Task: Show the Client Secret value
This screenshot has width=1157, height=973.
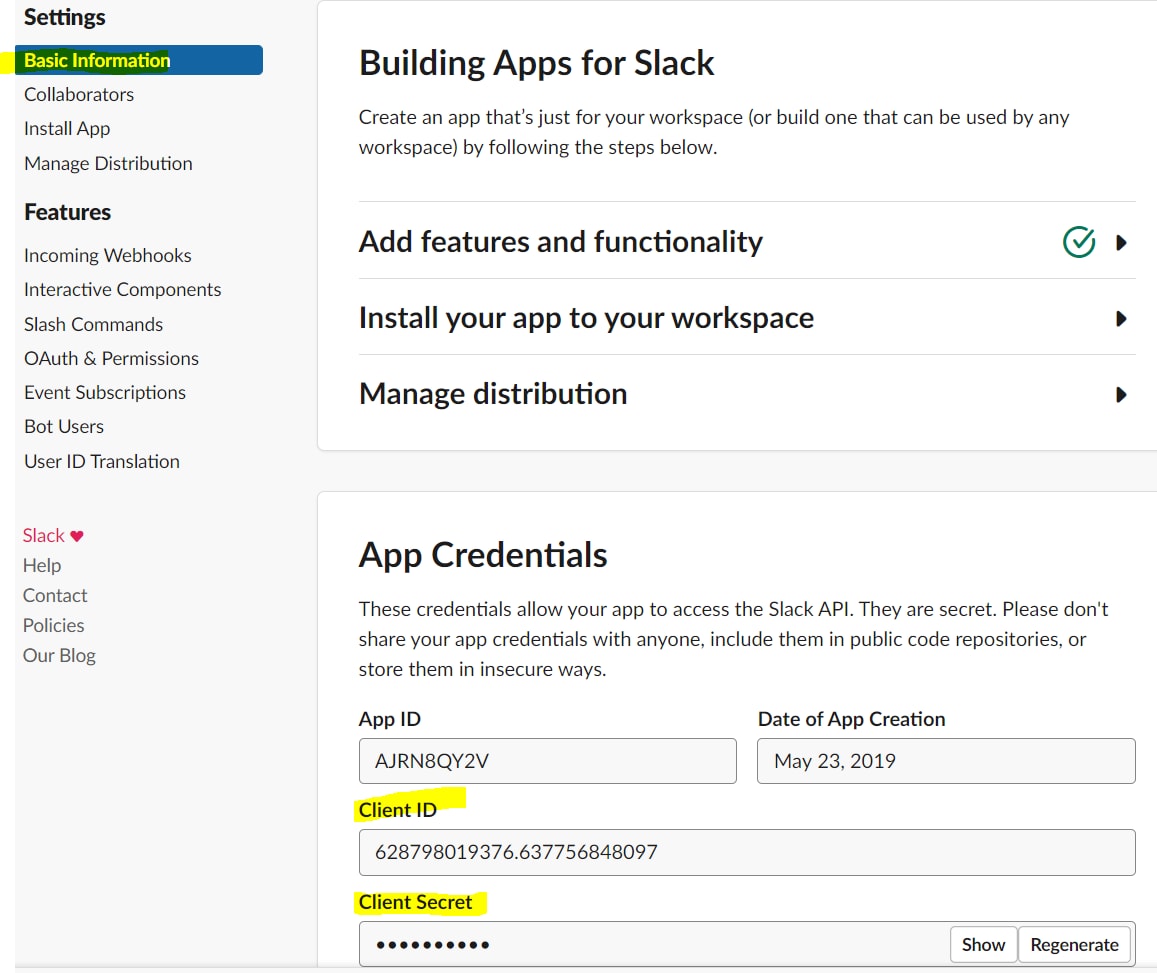Action: coord(983,944)
